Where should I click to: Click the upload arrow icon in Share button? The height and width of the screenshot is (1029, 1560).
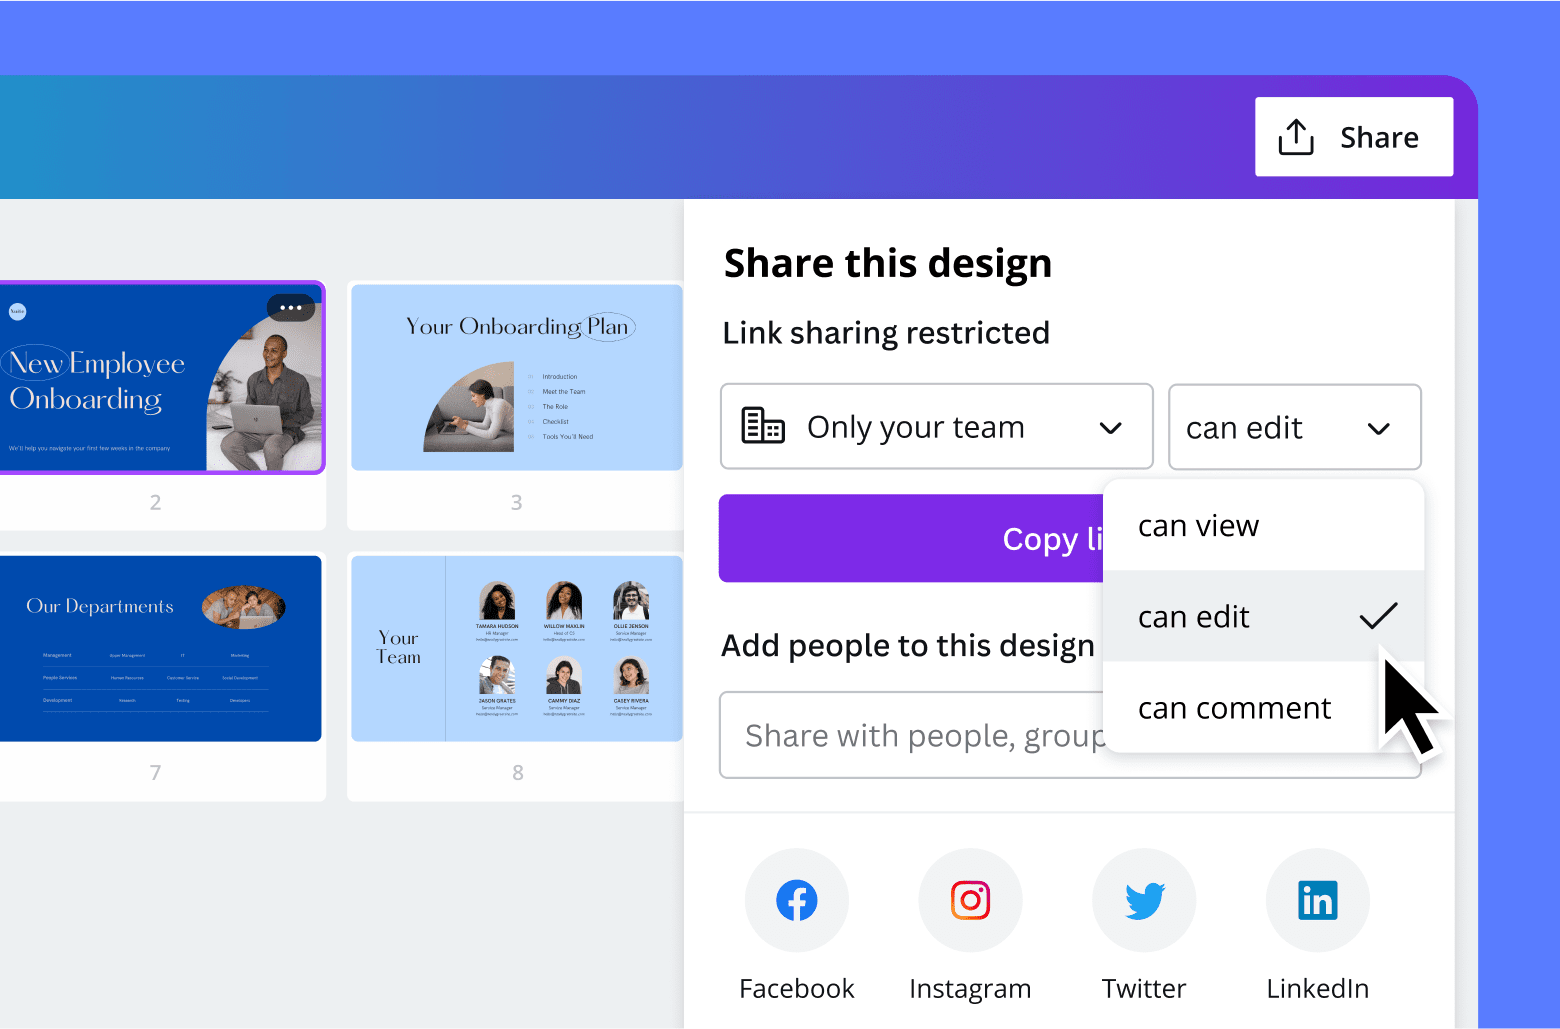[x=1296, y=137]
